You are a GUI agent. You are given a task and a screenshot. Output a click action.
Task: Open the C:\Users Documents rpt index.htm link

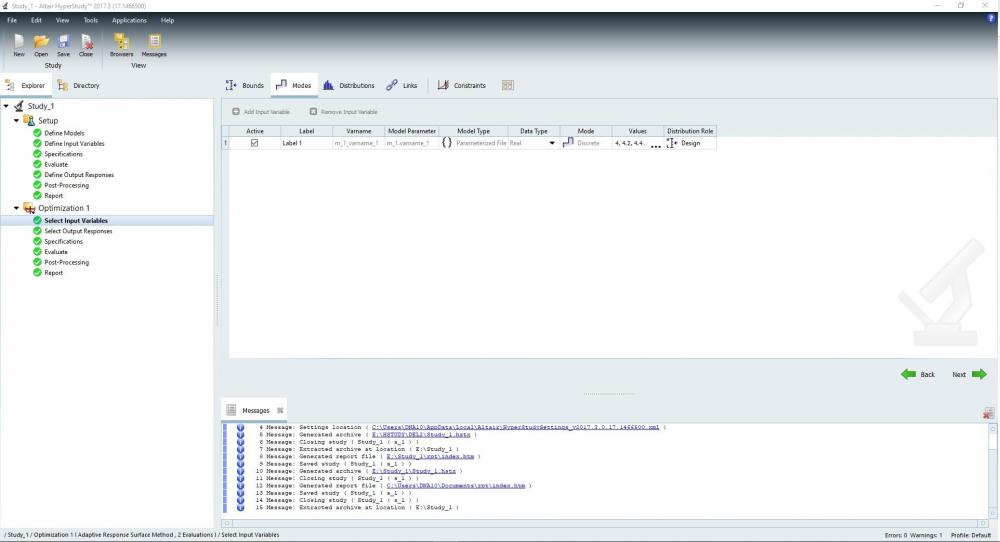[455, 486]
